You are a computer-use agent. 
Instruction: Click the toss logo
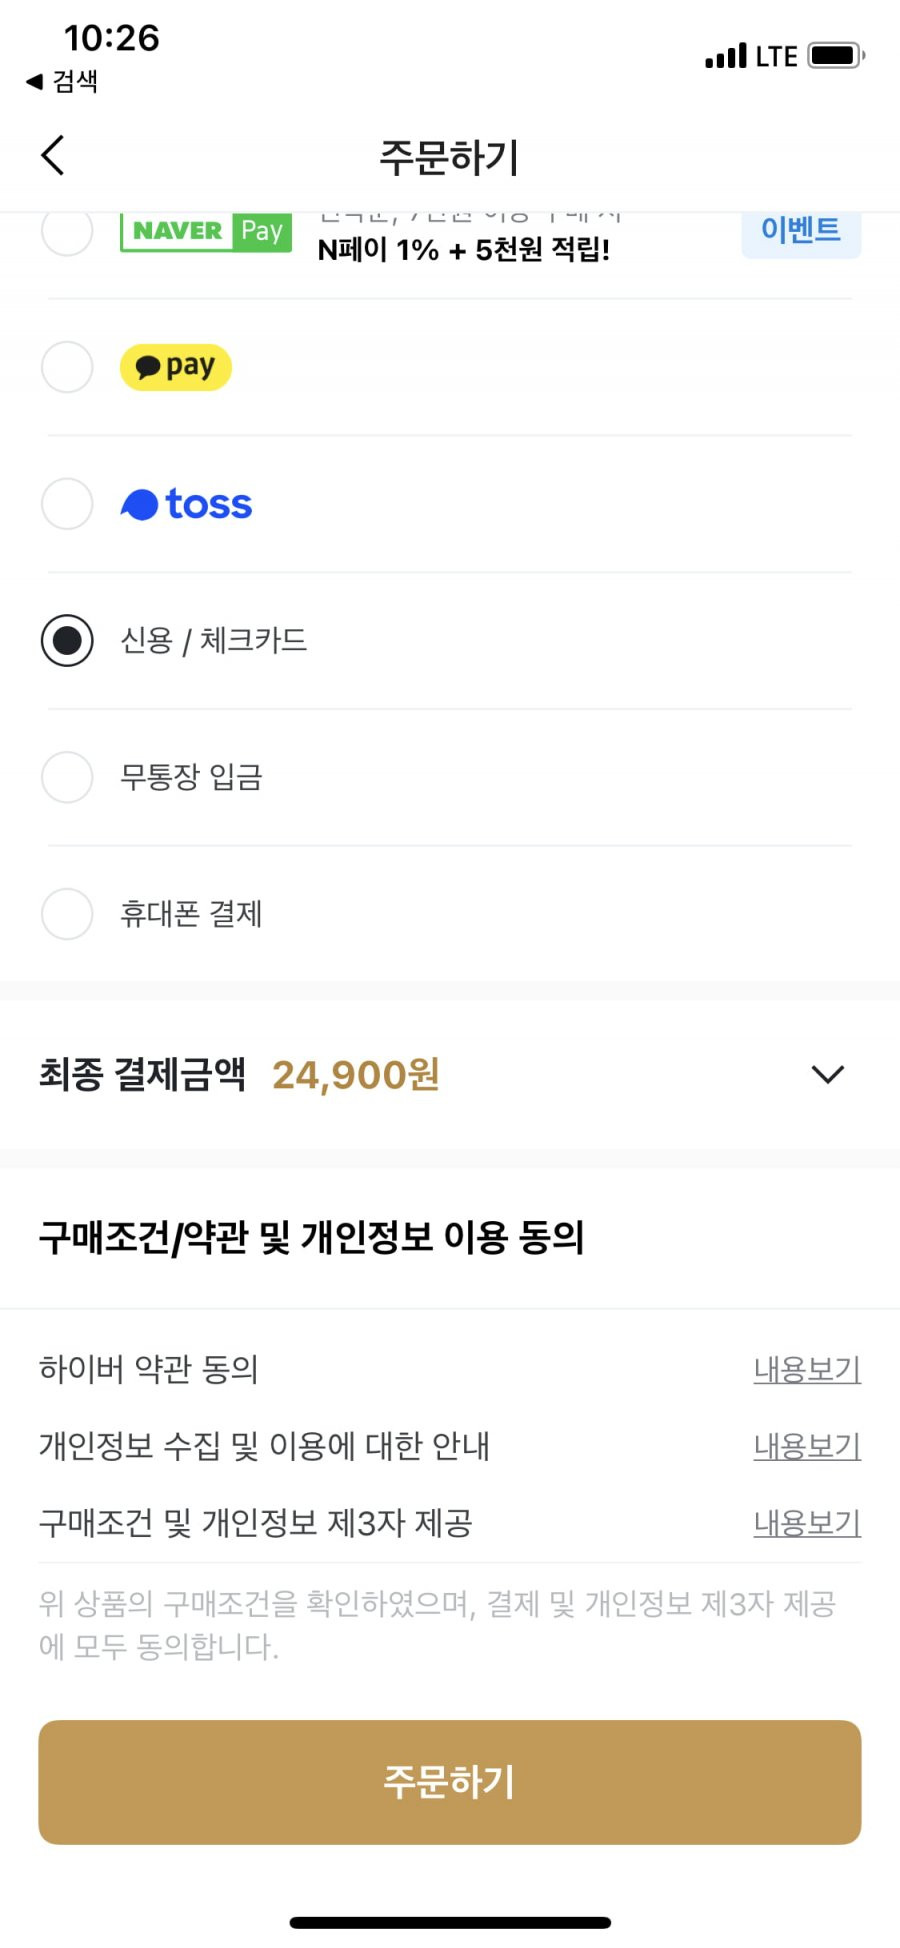(x=186, y=504)
